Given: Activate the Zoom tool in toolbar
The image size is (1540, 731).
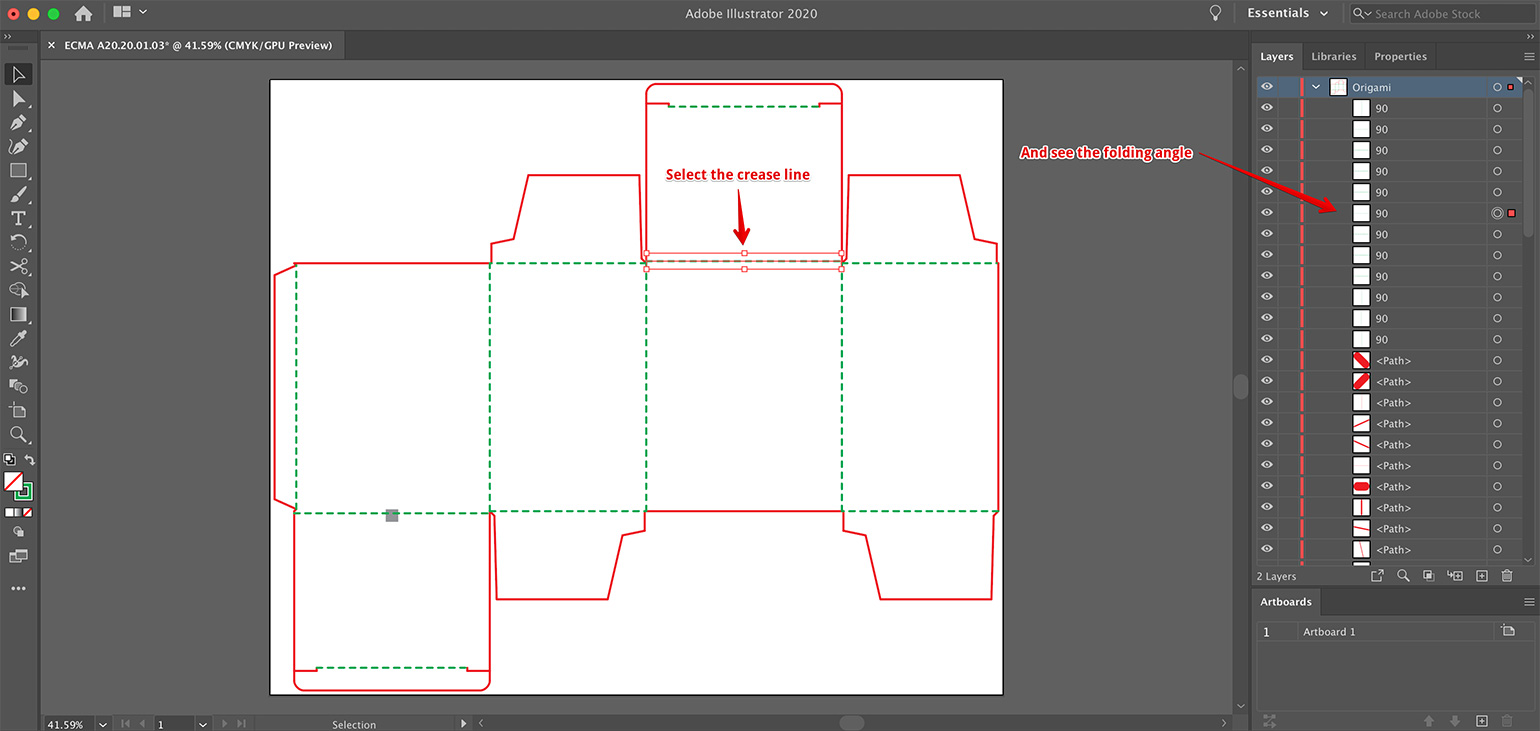Looking at the screenshot, I should (18, 434).
